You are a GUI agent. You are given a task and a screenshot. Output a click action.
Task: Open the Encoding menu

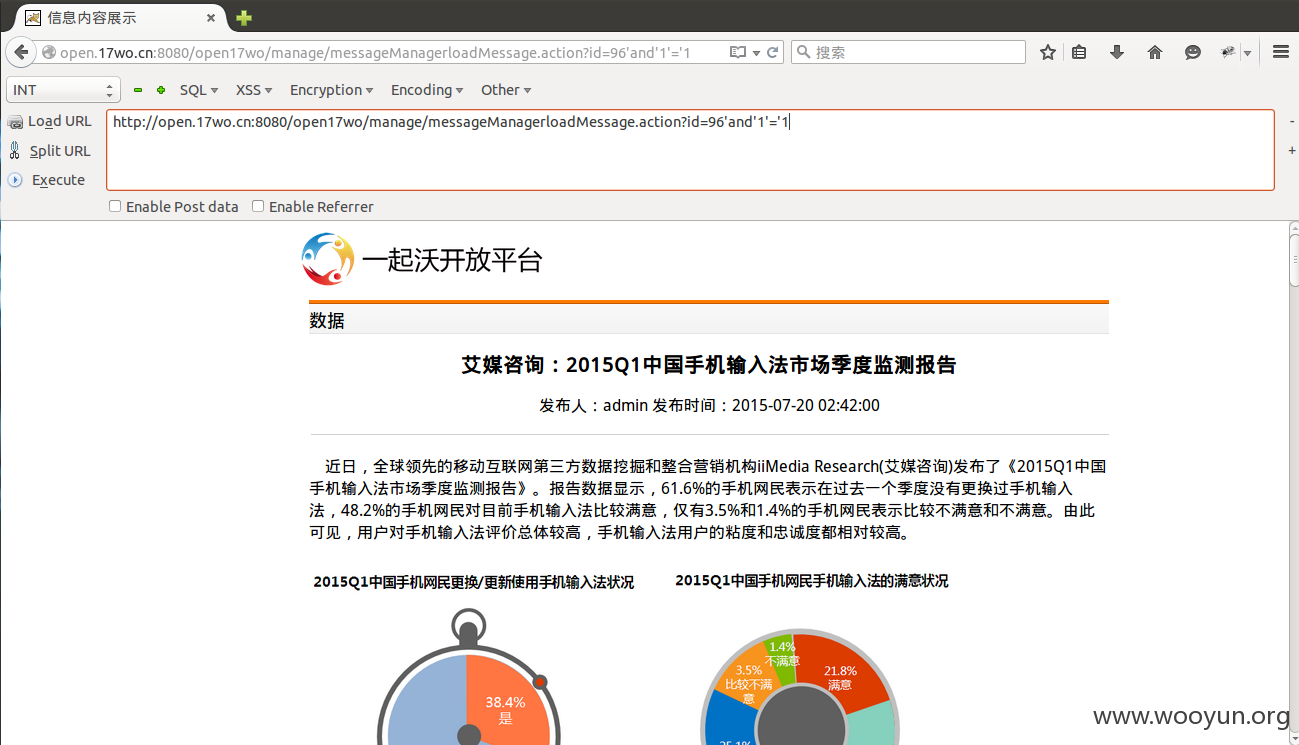pos(427,90)
